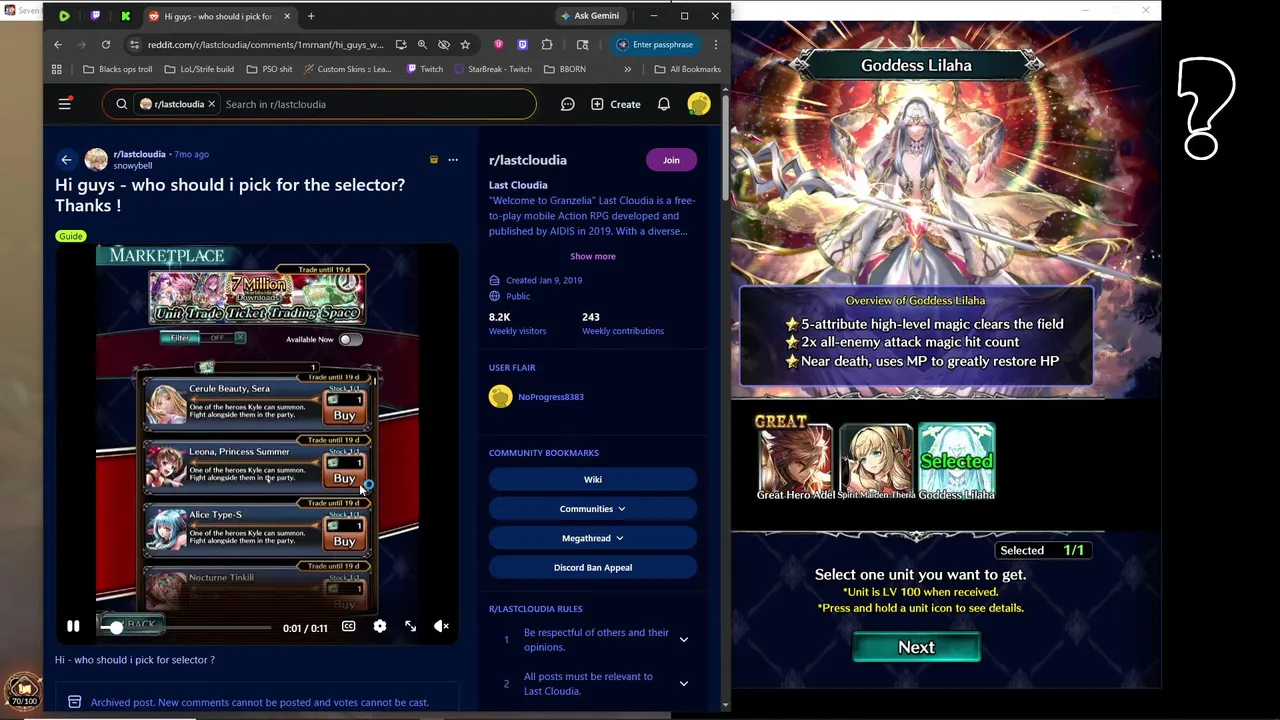Screen dimensions: 1280x720
Task: Go back using the post back arrow
Action: click(x=66, y=160)
